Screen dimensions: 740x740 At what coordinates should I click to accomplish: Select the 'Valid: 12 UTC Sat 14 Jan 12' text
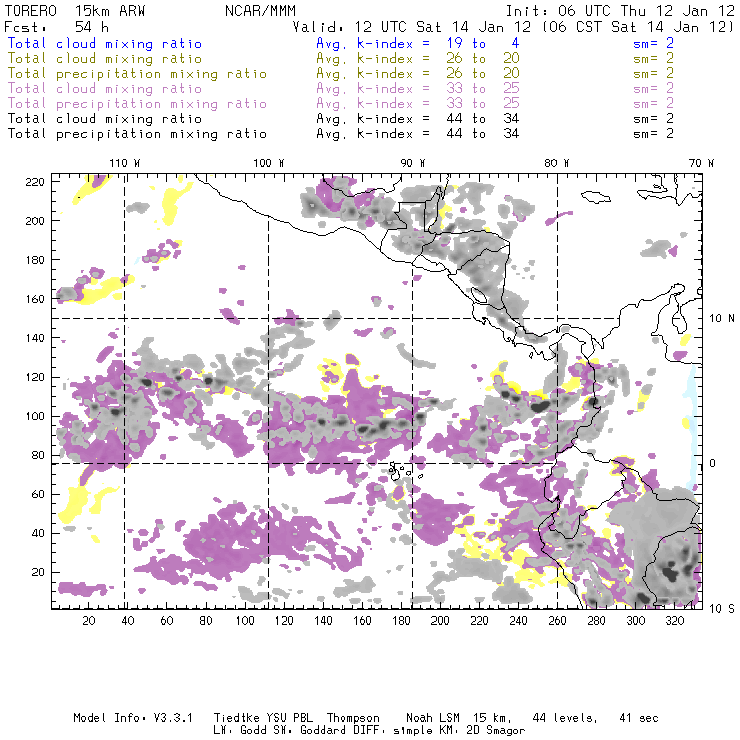[x=412, y=27]
